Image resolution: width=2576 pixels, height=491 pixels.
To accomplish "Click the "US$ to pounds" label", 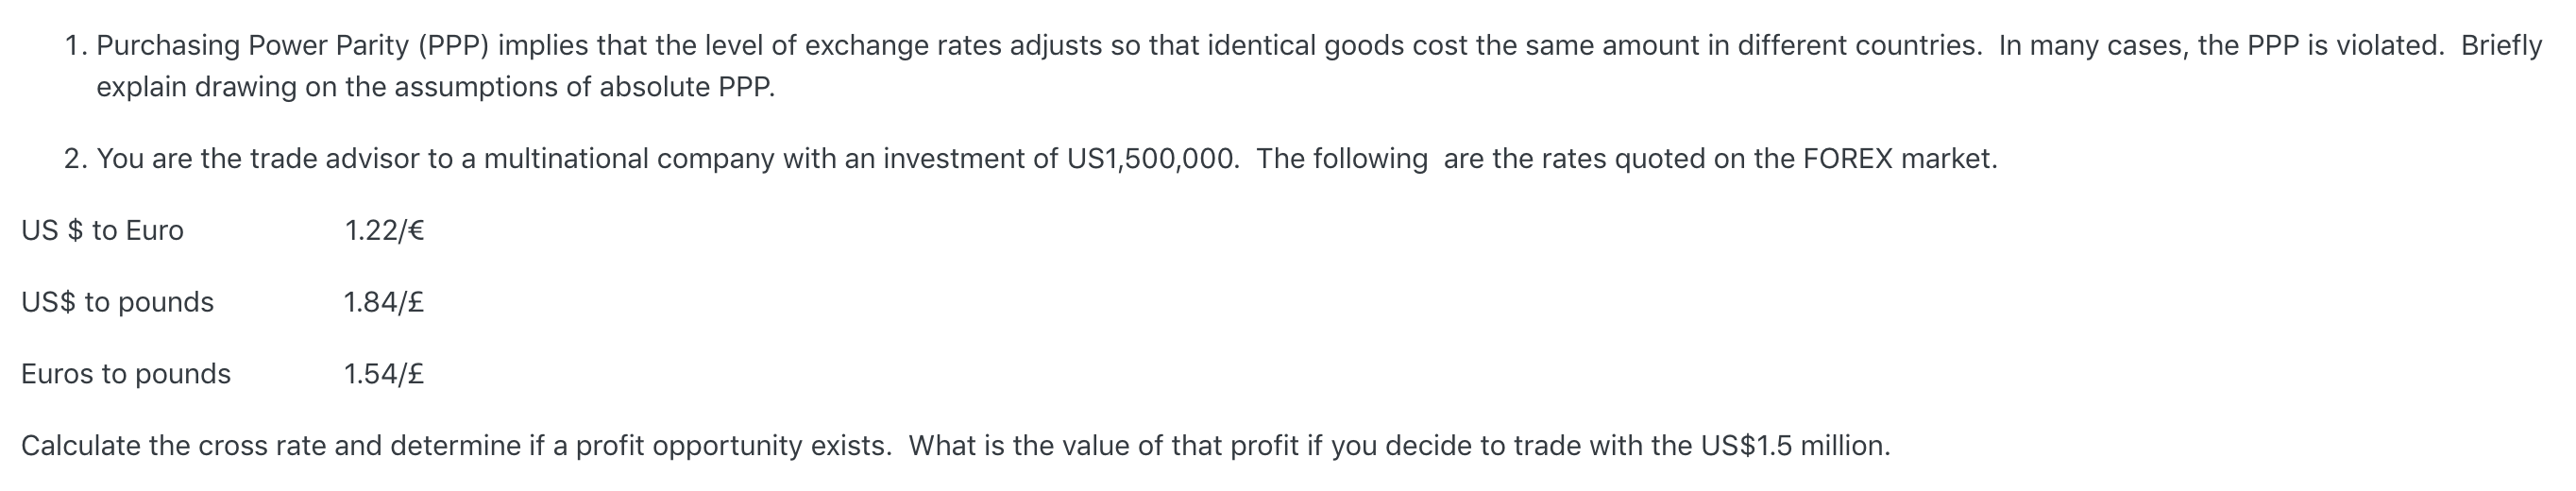I will (117, 302).
